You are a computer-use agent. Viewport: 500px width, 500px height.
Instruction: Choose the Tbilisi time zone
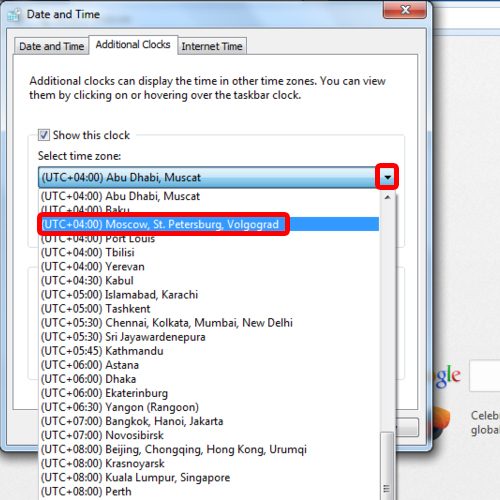(209, 252)
